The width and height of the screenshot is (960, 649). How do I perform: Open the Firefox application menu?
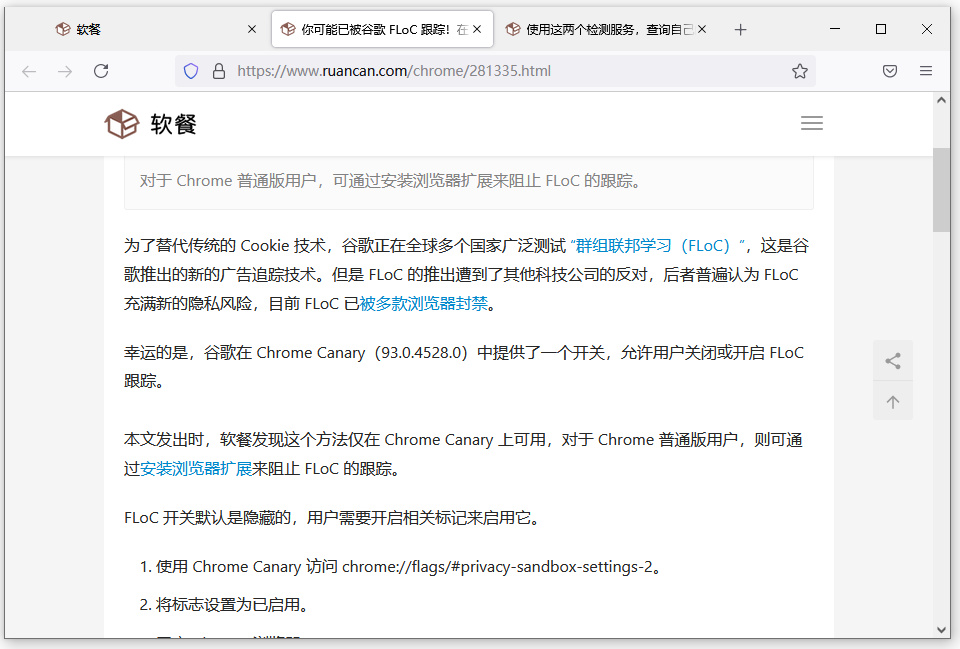(x=926, y=71)
